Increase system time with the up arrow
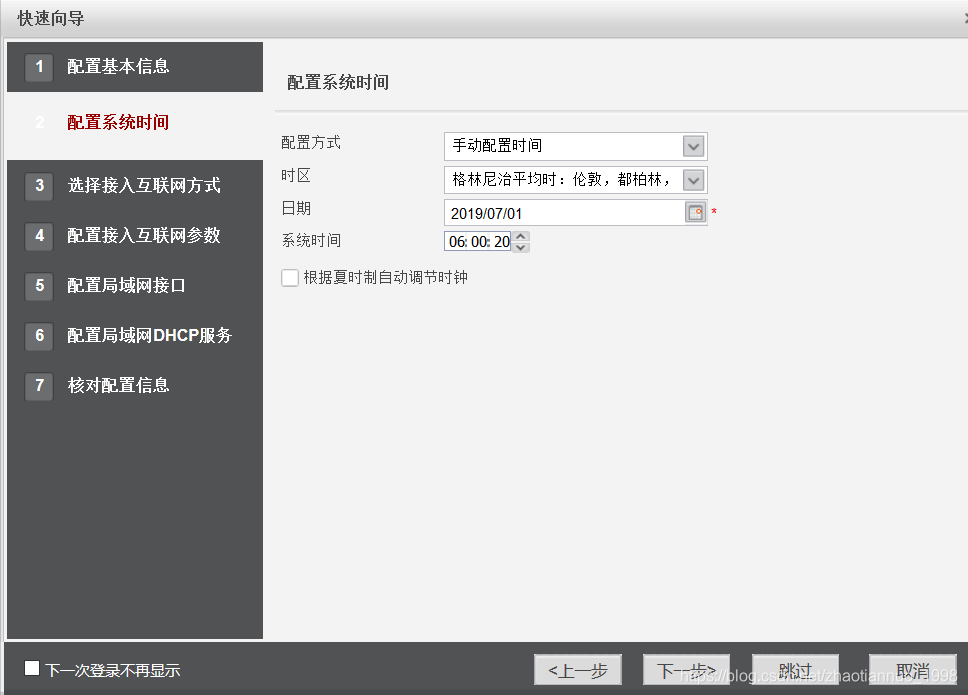Viewport: 968px width, 695px height. pyautogui.click(x=521, y=236)
